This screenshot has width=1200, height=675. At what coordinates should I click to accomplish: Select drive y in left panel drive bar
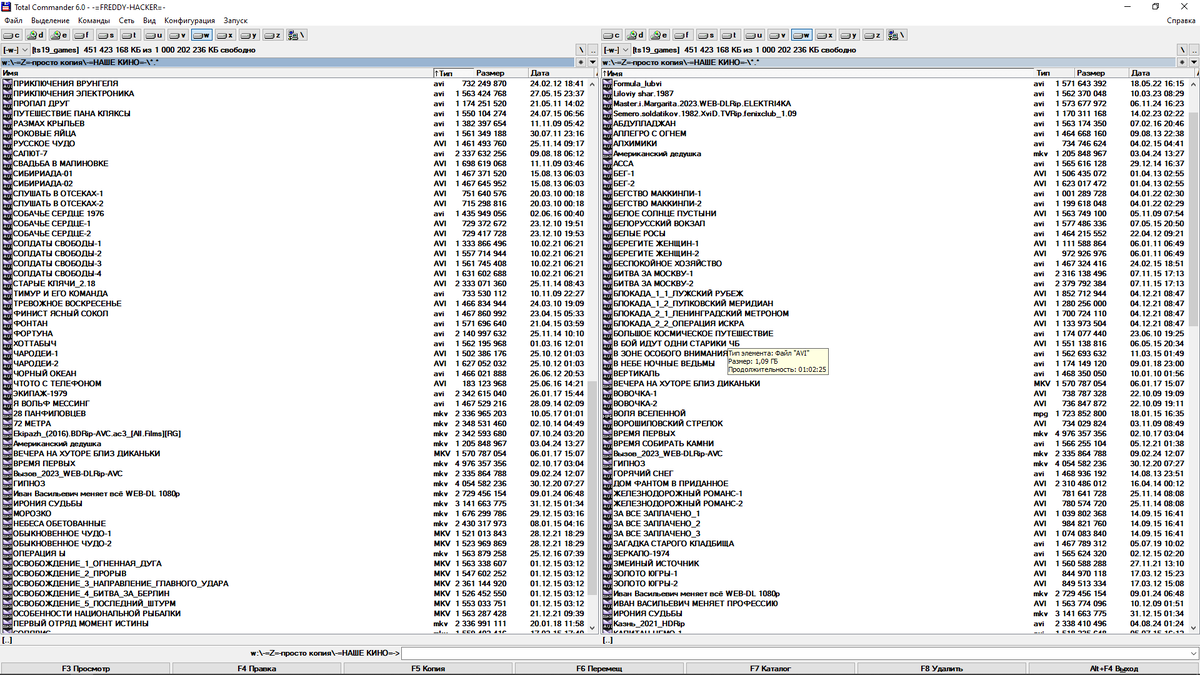click(x=249, y=35)
